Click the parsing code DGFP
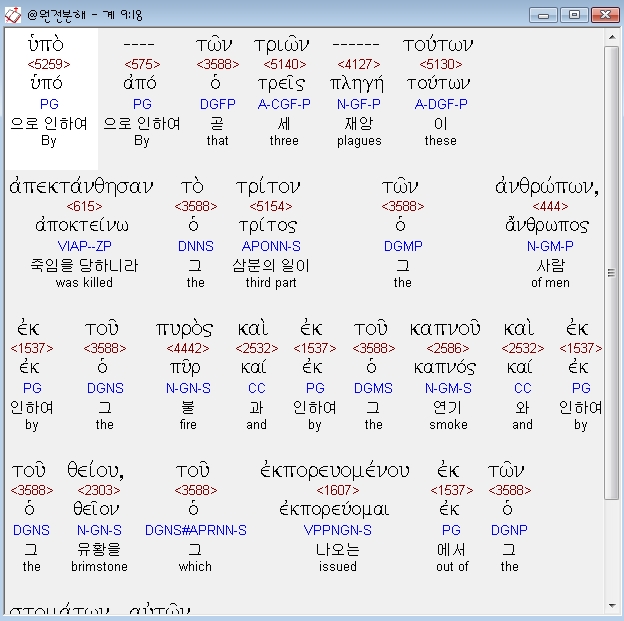 pyautogui.click(x=218, y=104)
